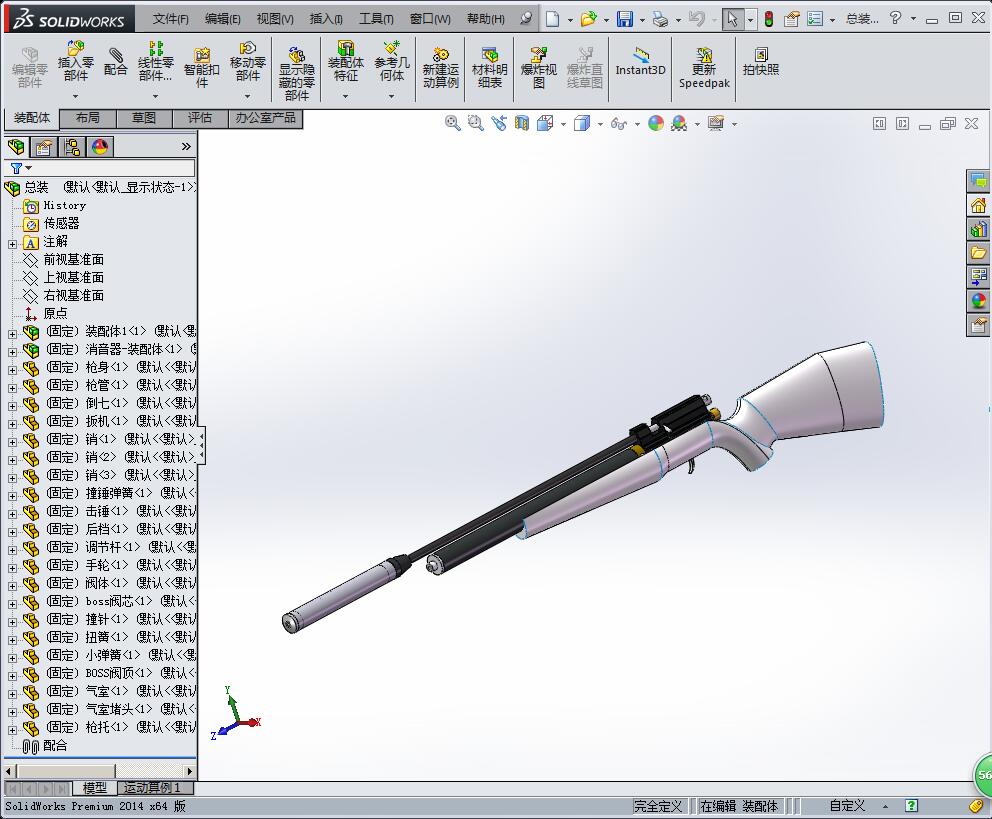992x819 pixels.
Task: Click 显示隐藏的零部件 icon
Action: pyautogui.click(x=296, y=73)
